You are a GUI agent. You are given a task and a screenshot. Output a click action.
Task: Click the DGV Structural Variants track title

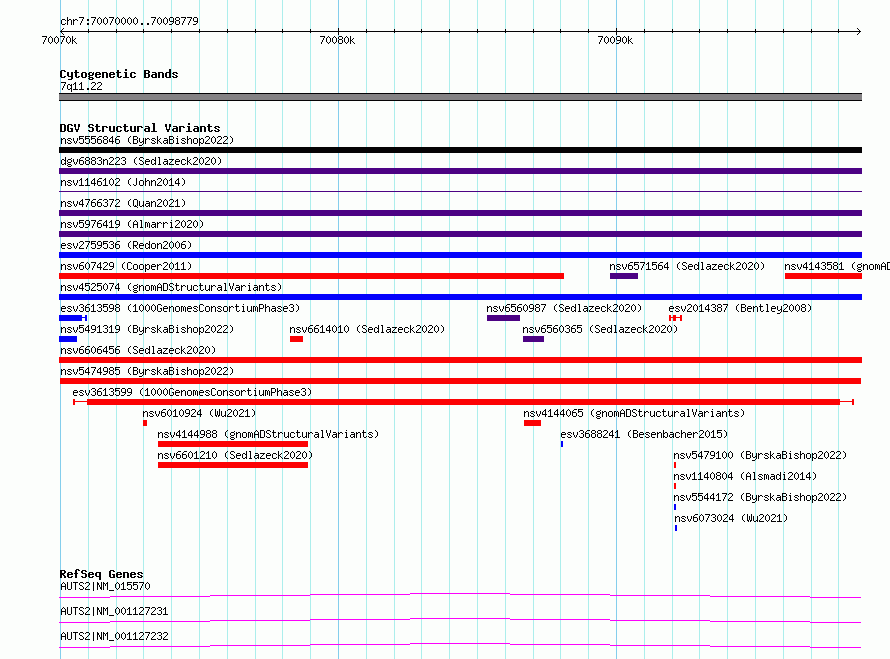(140, 128)
